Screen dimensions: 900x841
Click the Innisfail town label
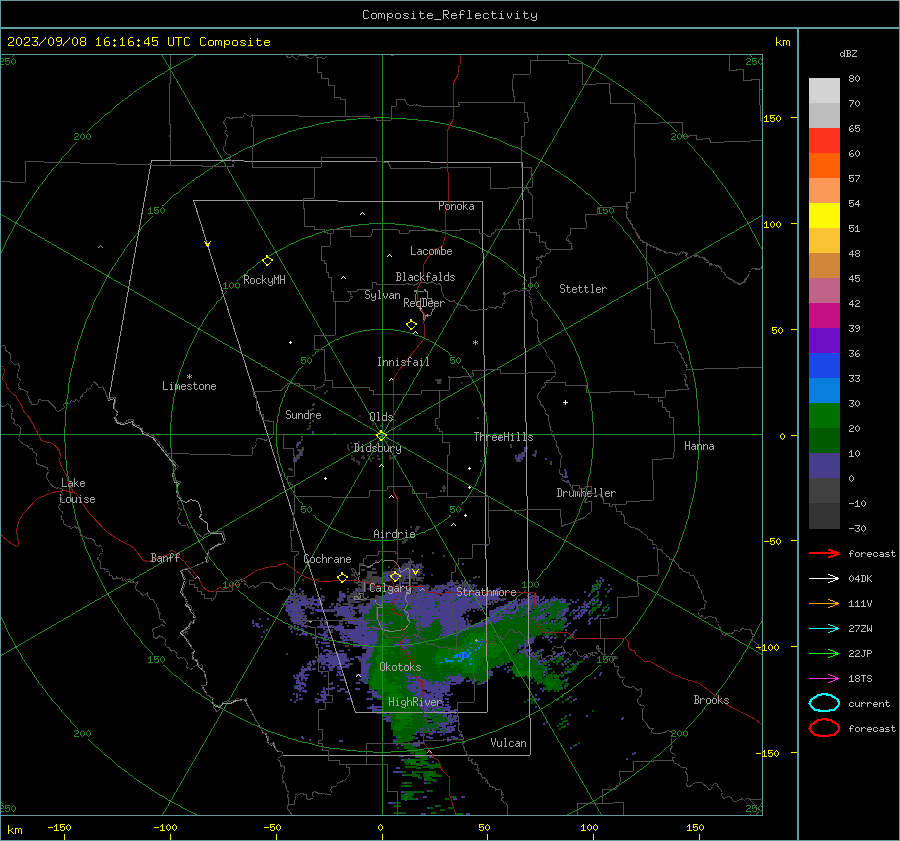coord(403,362)
